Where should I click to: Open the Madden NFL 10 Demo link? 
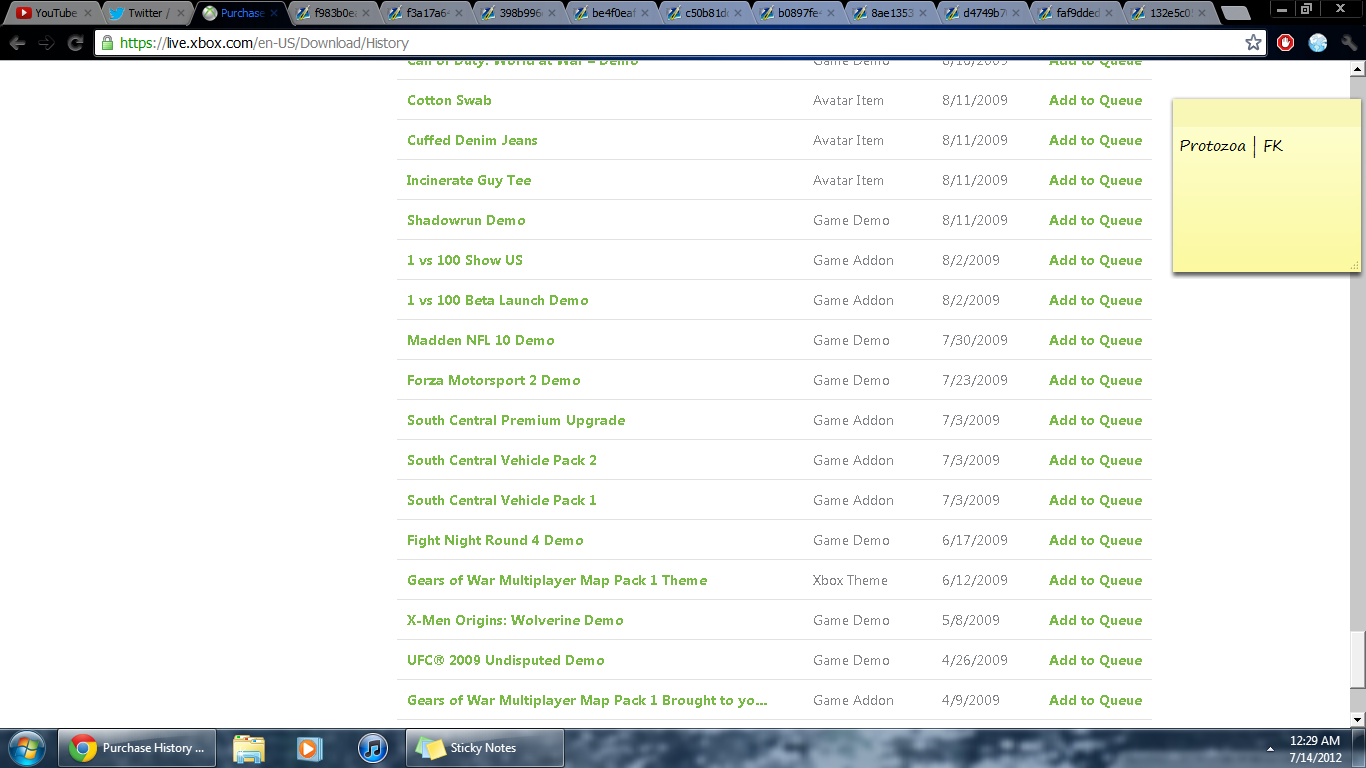coord(481,340)
